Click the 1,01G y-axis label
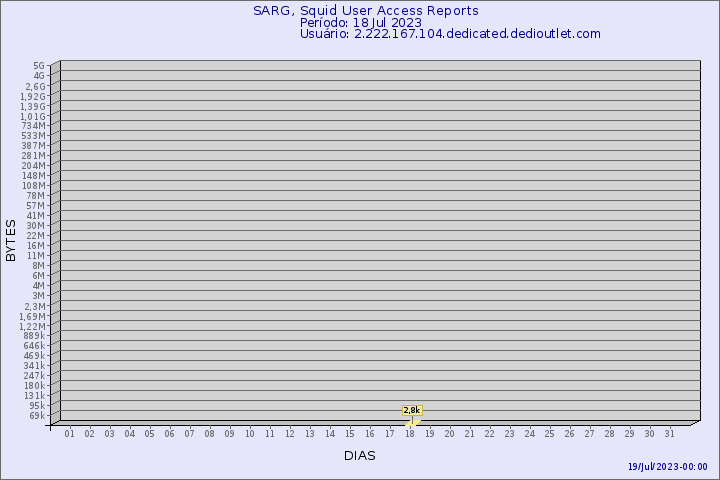720x480 pixels. [33, 117]
